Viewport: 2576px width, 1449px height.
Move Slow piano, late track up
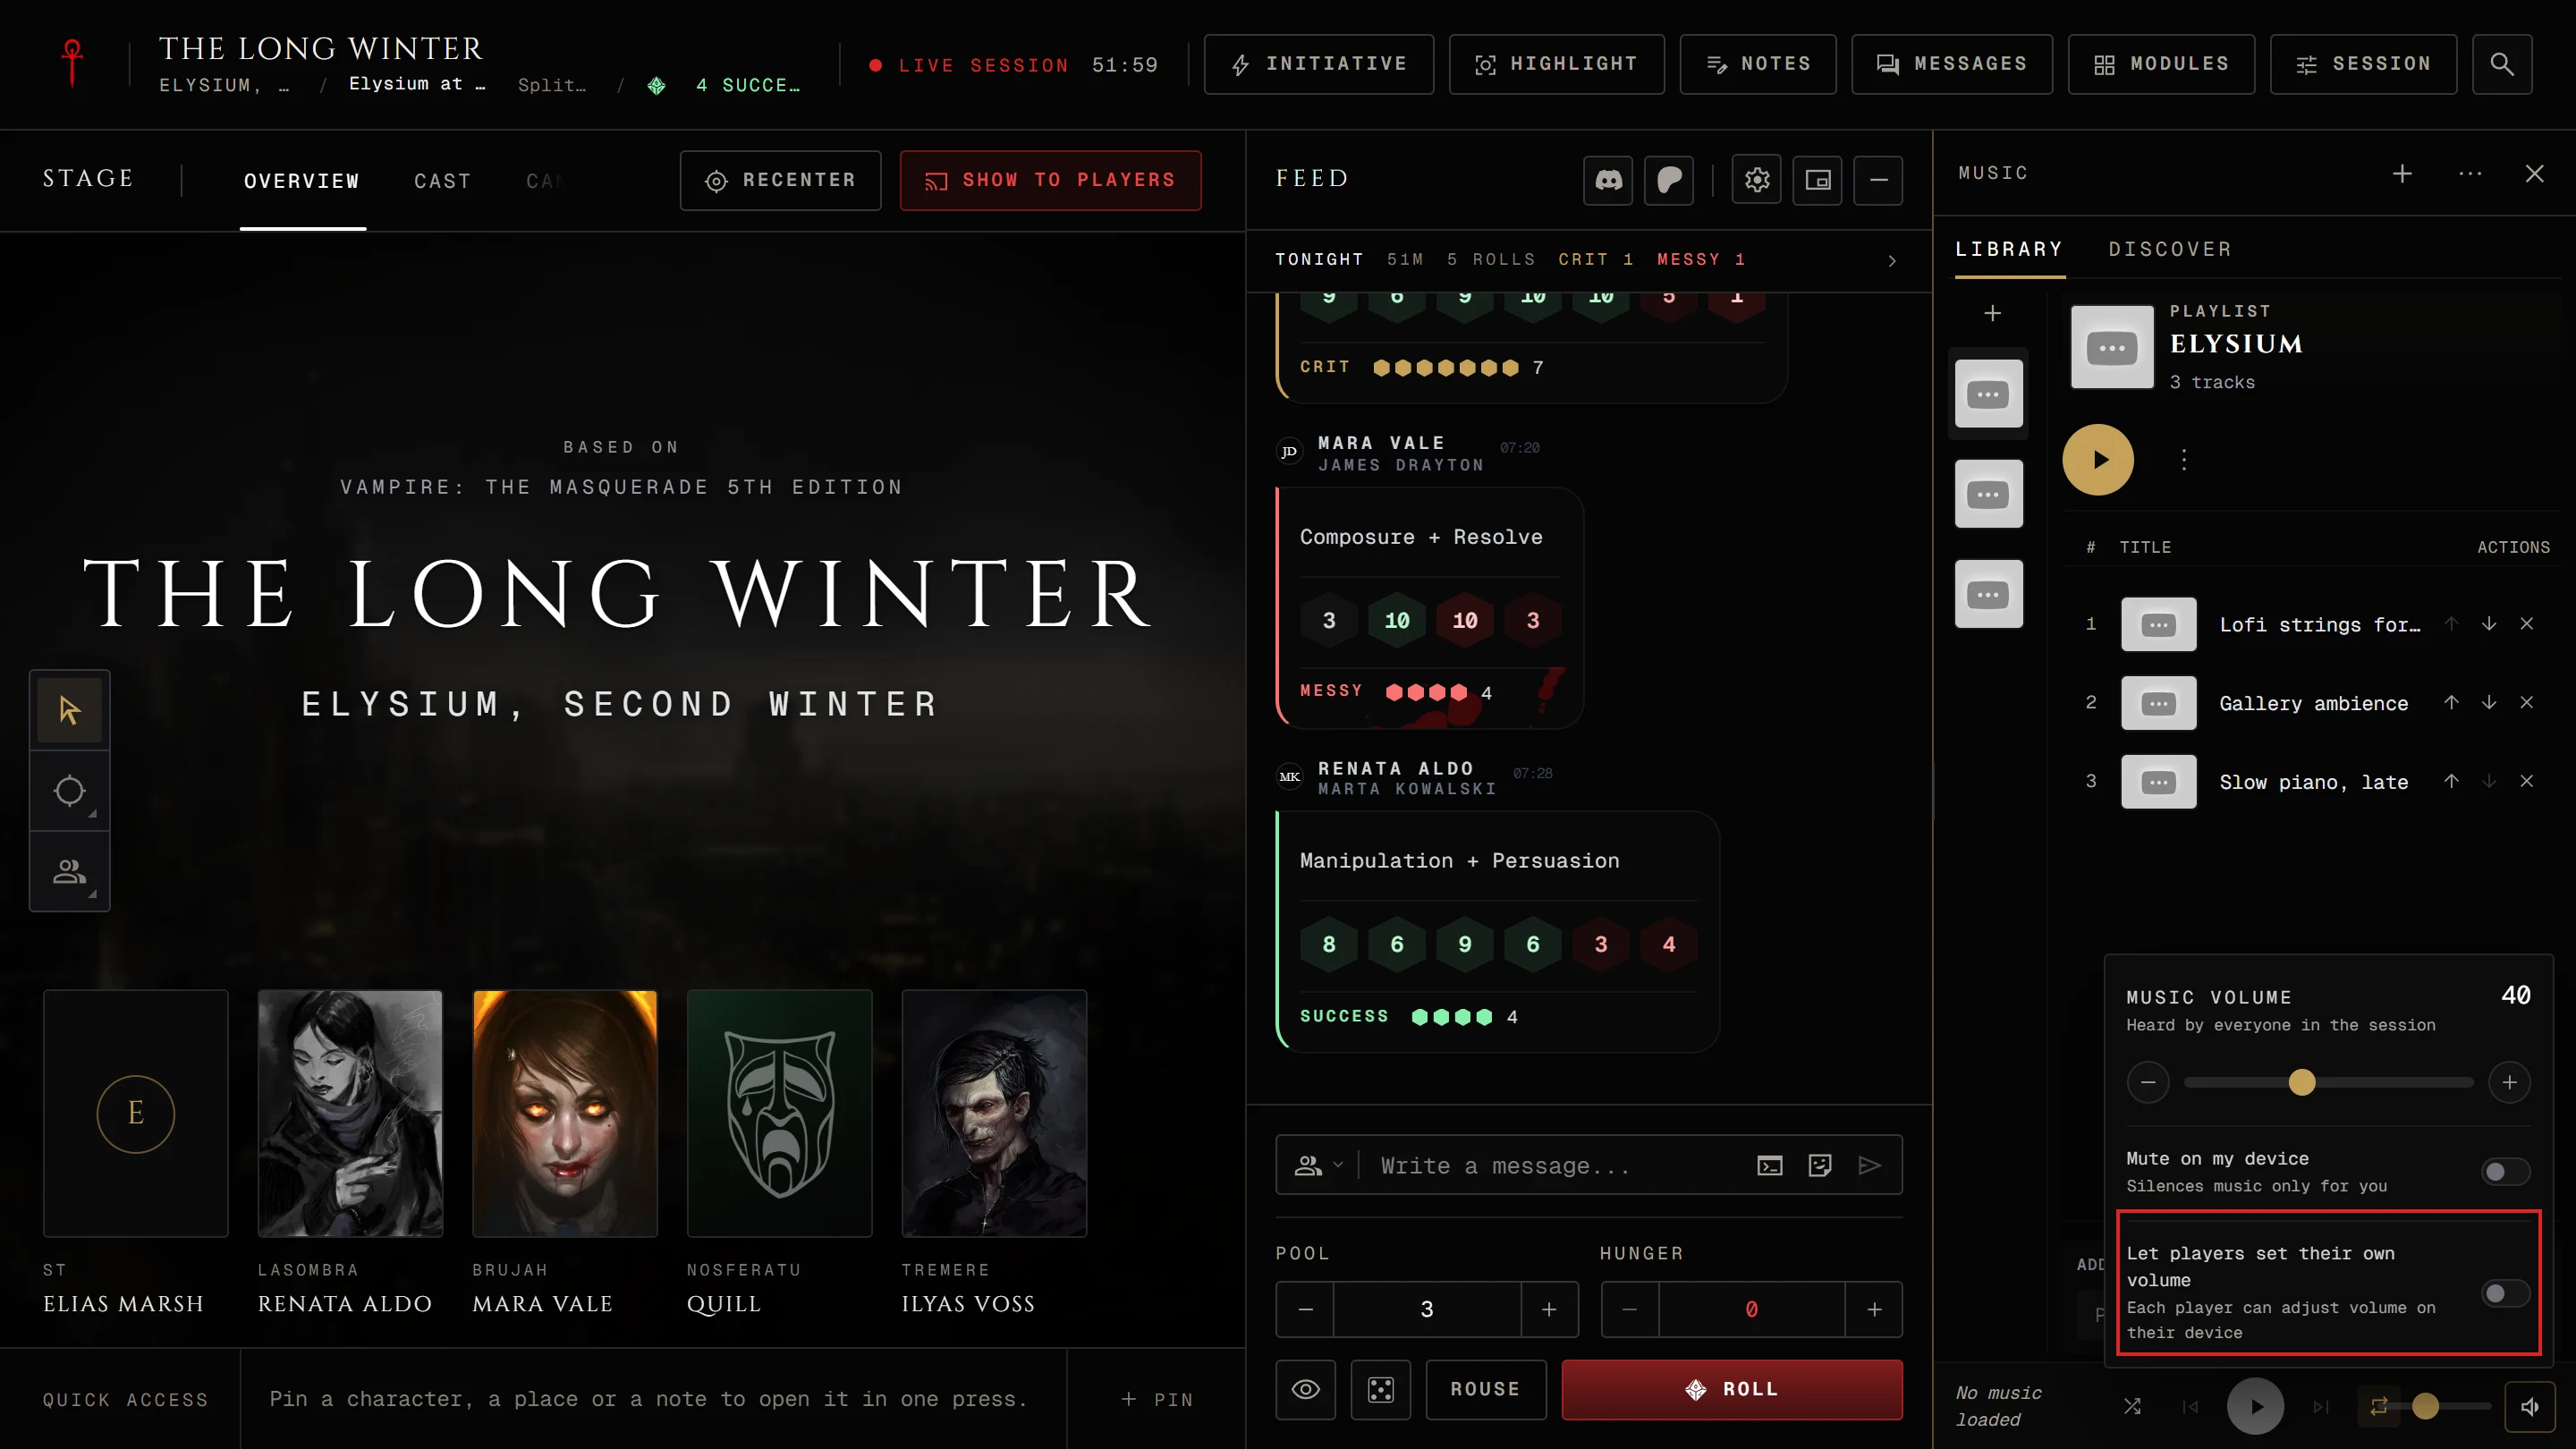click(x=2451, y=781)
